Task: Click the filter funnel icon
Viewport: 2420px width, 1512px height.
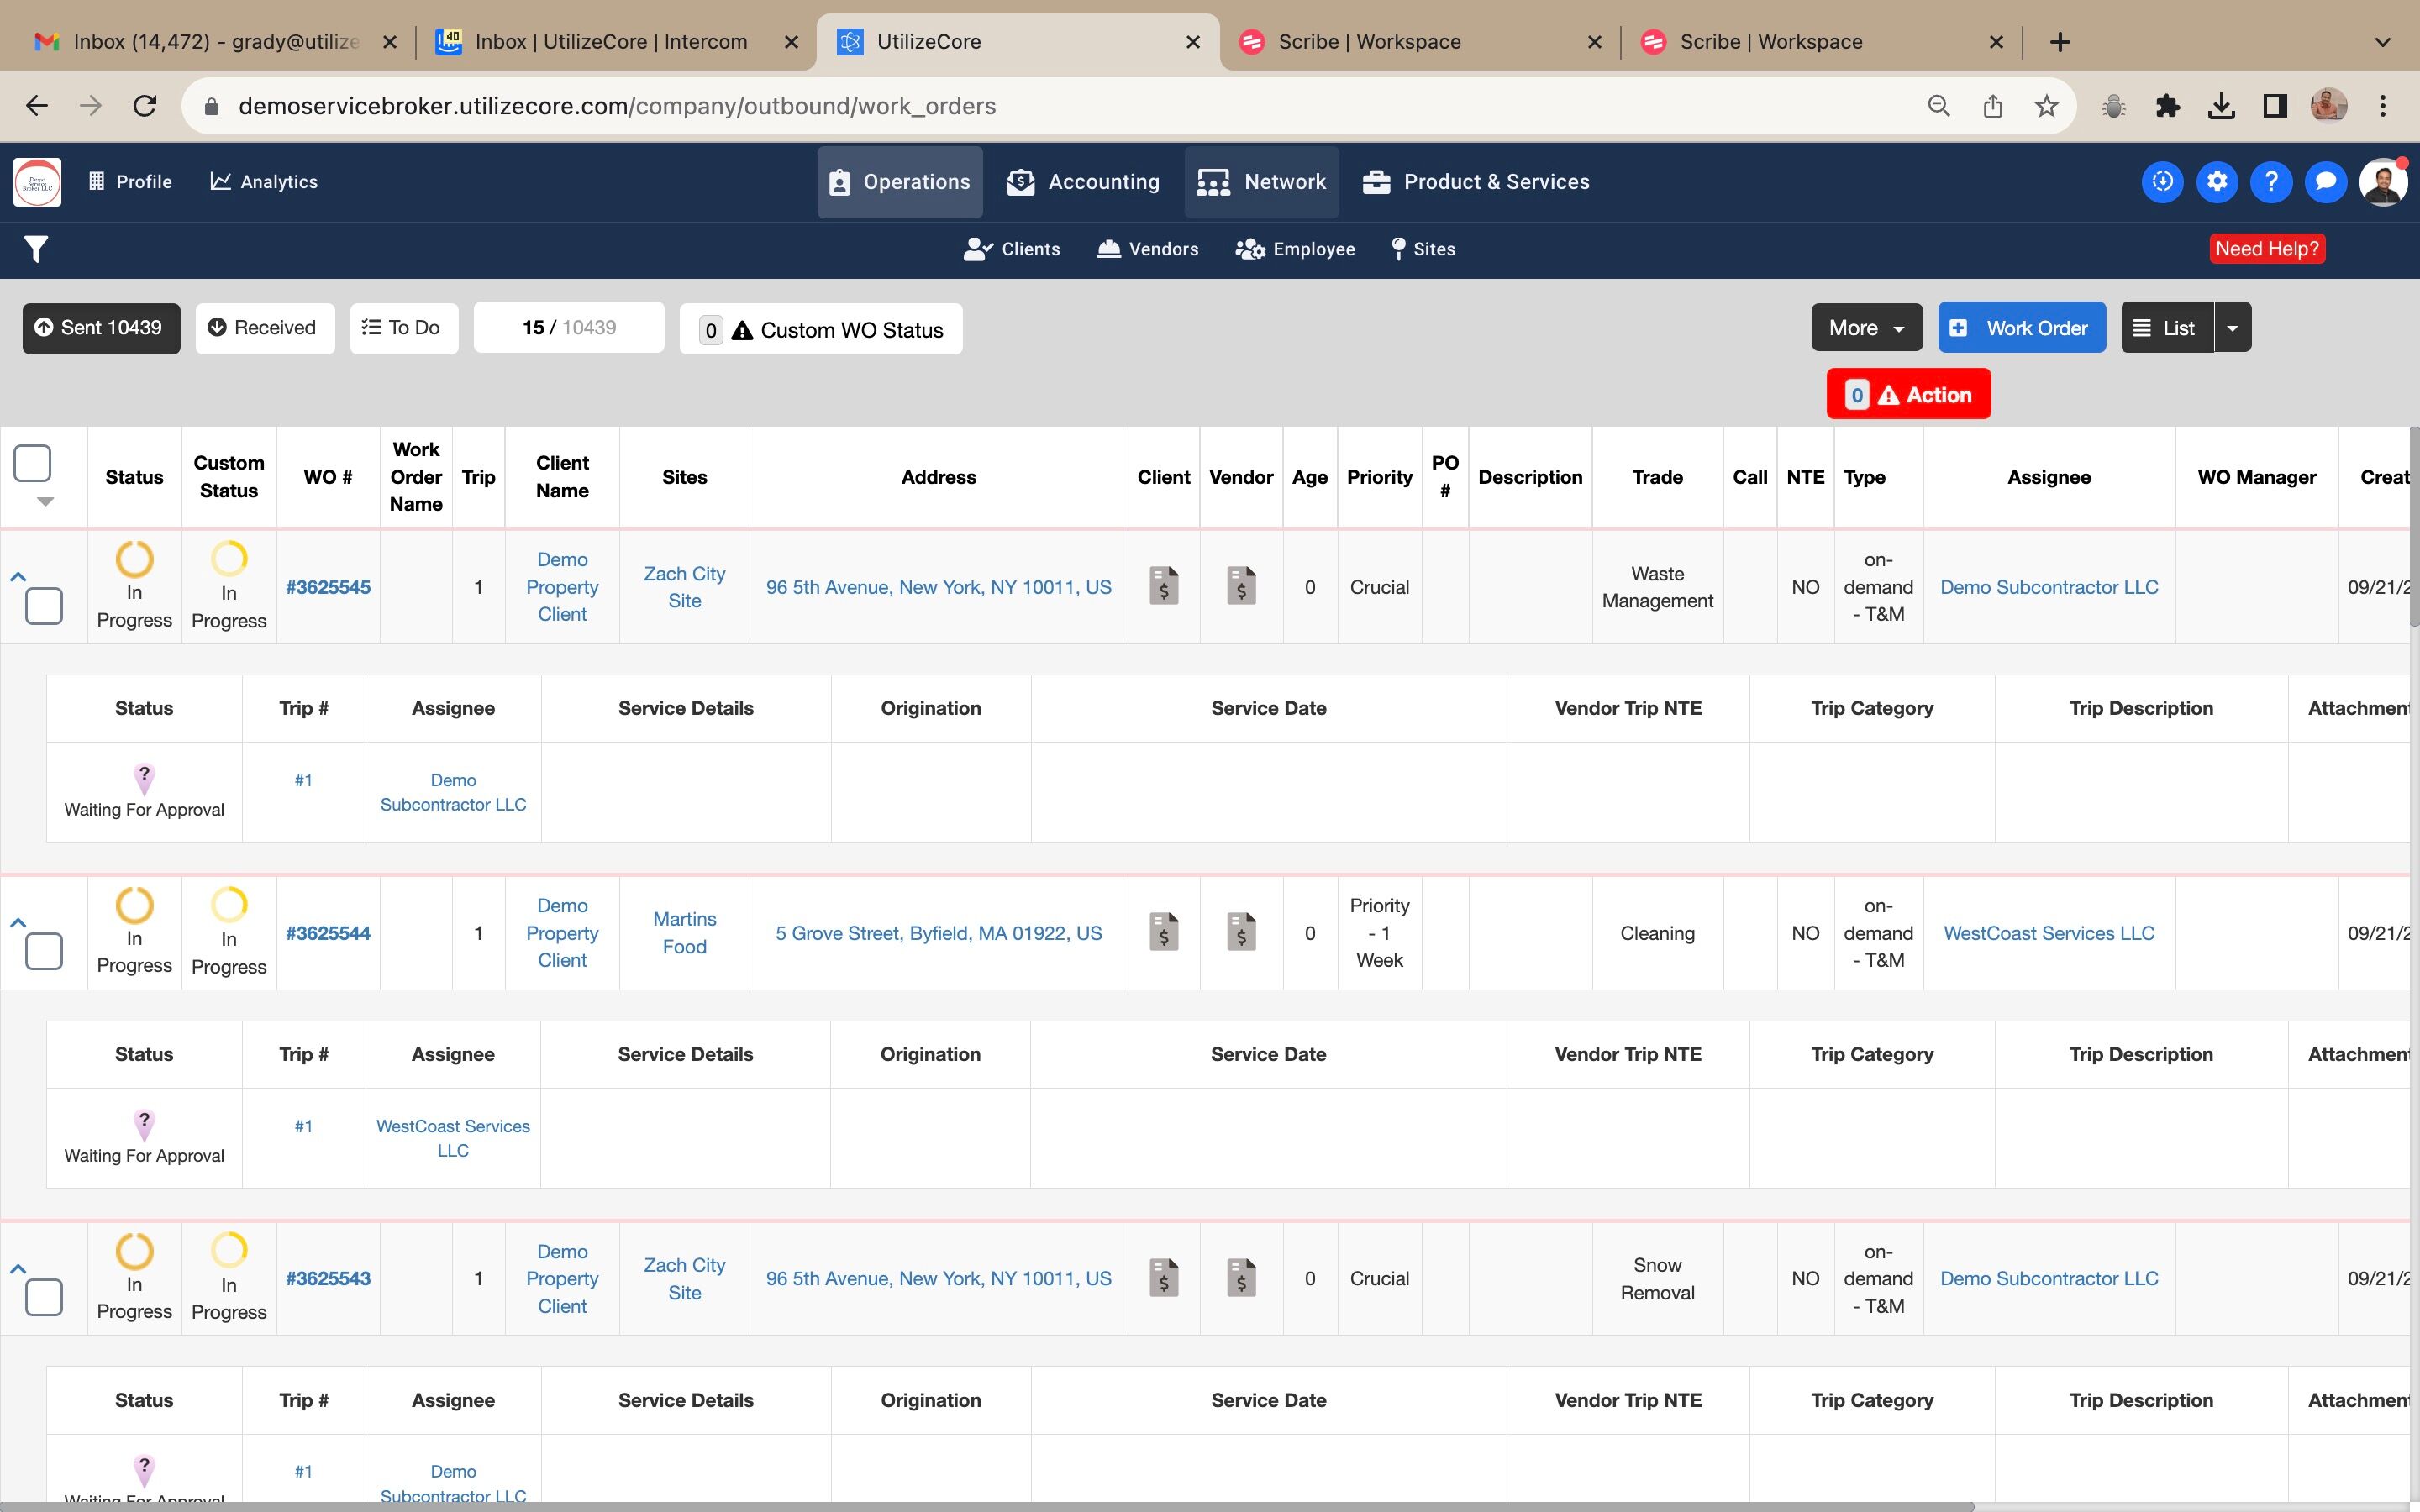Action: click(36, 249)
